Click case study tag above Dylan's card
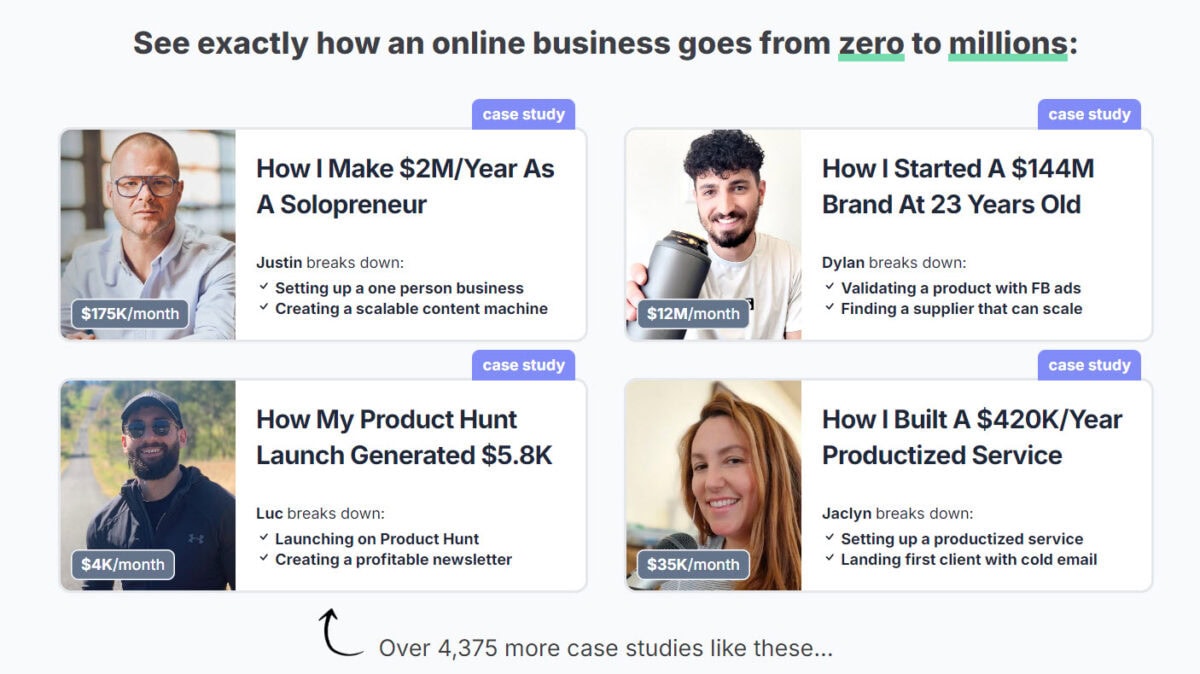Screen dimensions: 1200x674 pos(1089,114)
